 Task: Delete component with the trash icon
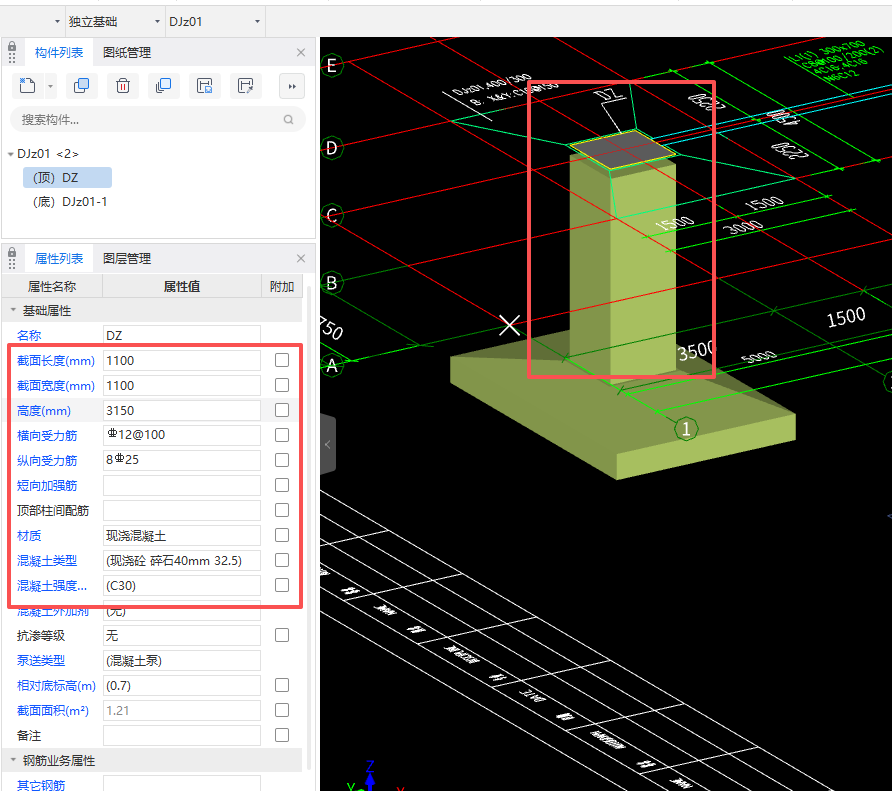click(122, 86)
